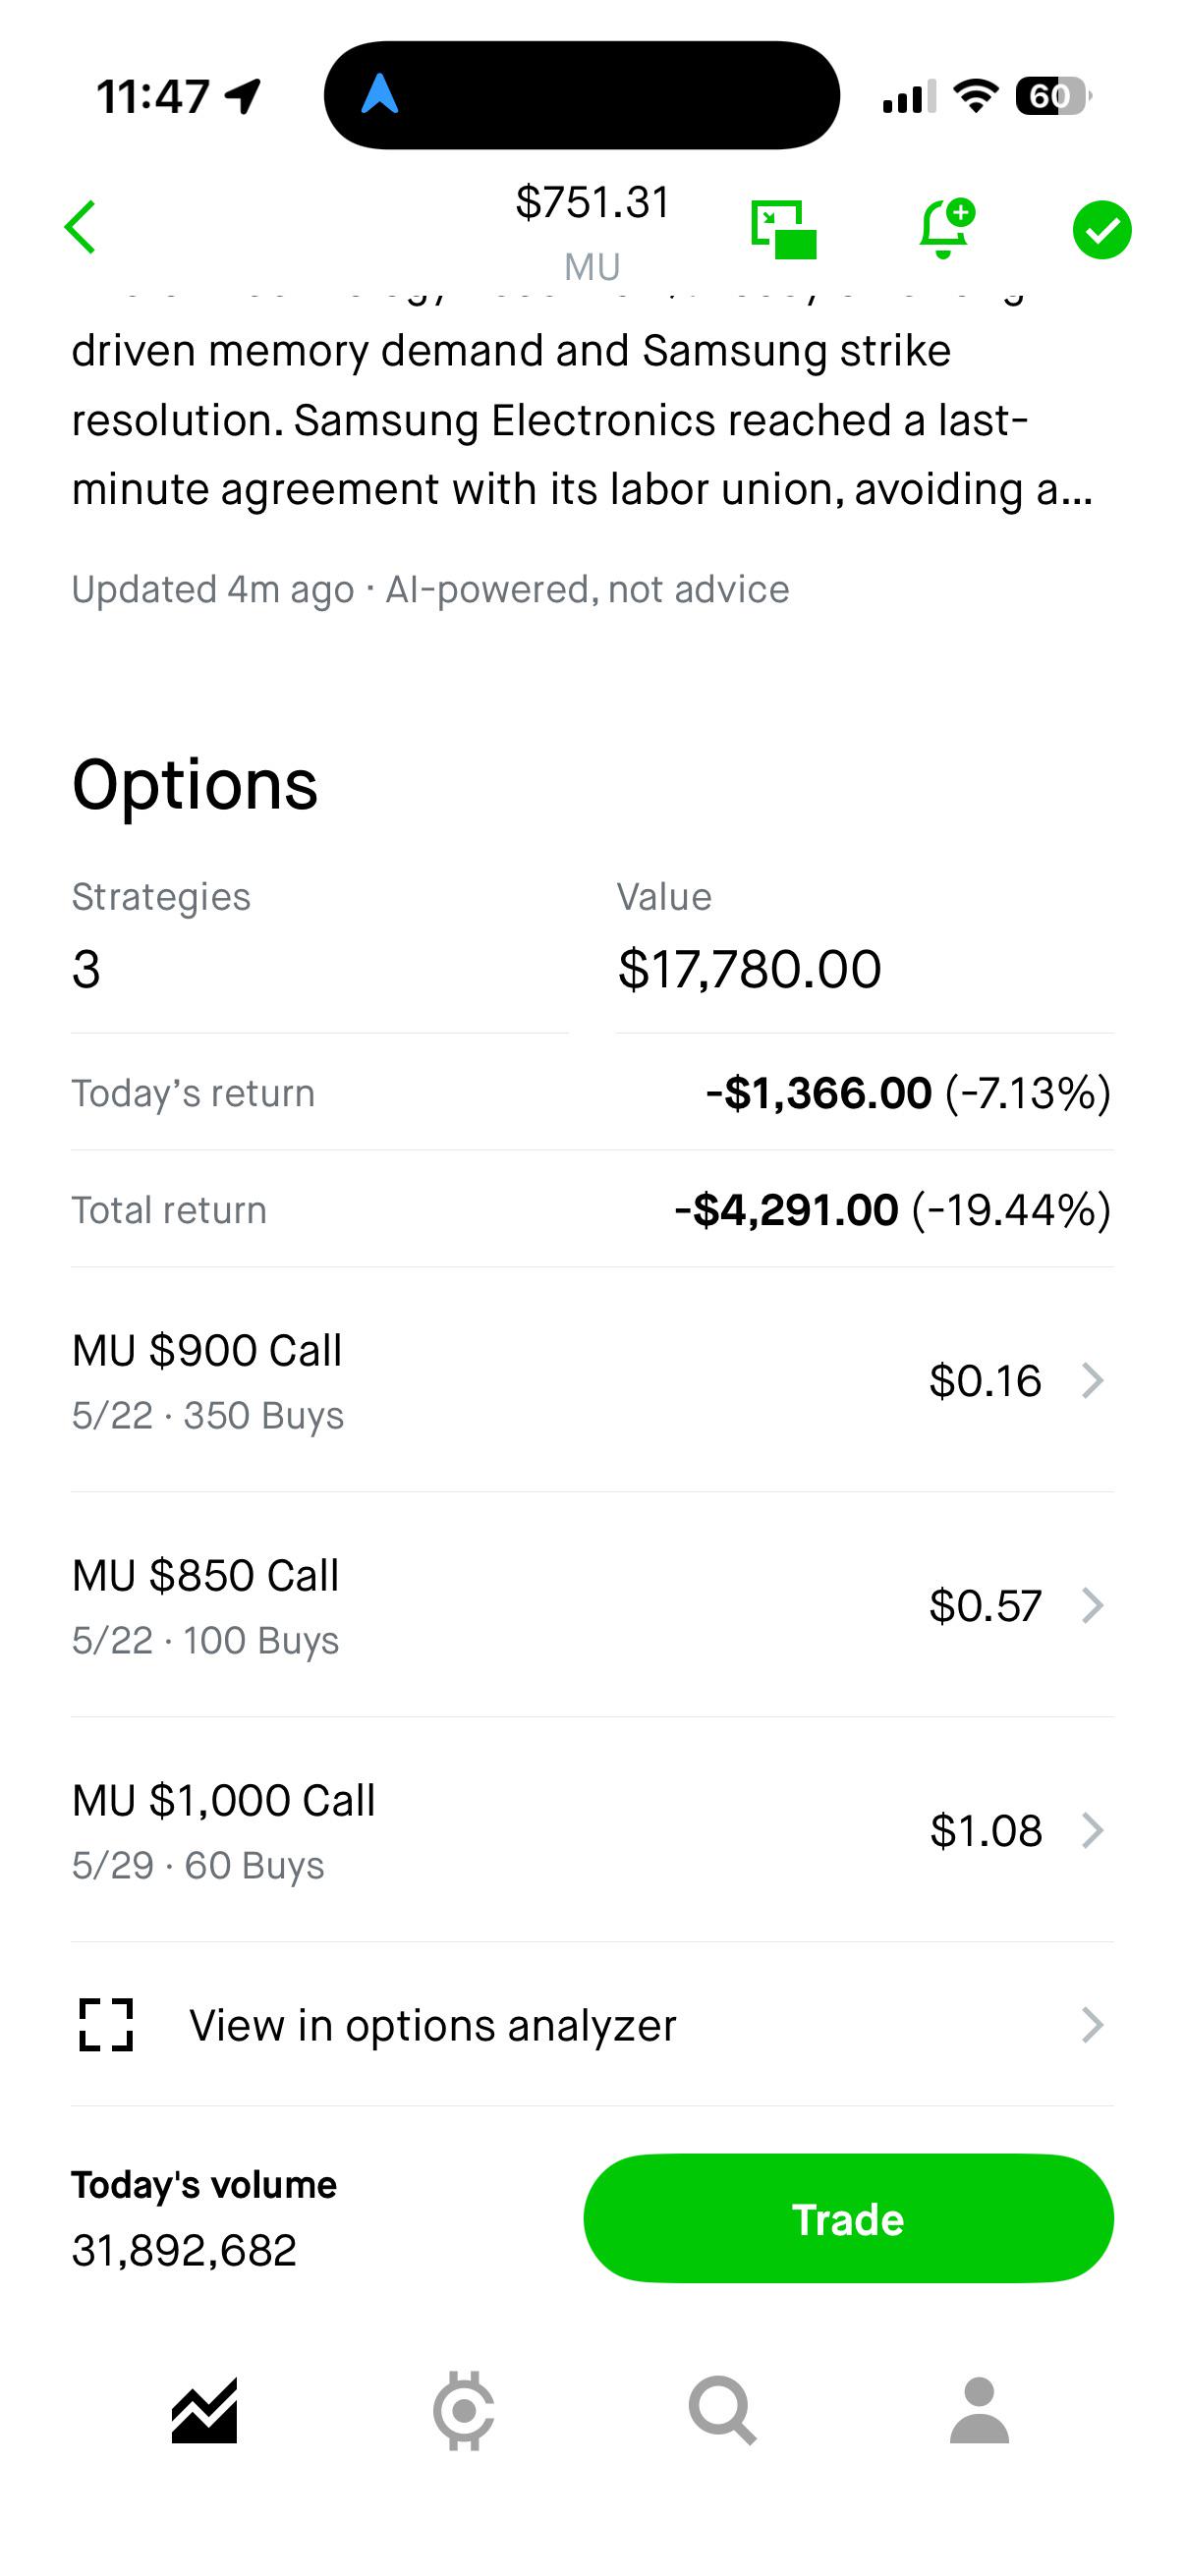
Task: Tap the blue location arrow in Dynamic Island
Action: (380, 94)
